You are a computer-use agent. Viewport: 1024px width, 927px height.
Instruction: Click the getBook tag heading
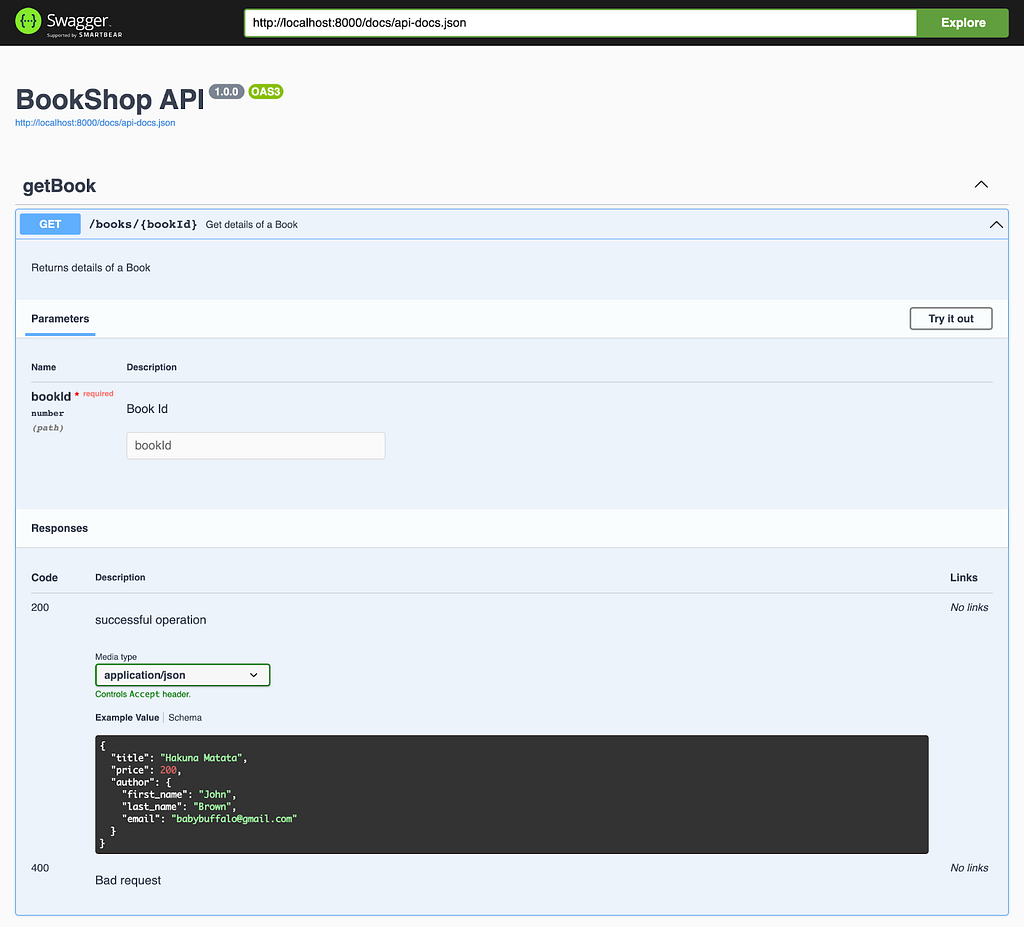[59, 186]
